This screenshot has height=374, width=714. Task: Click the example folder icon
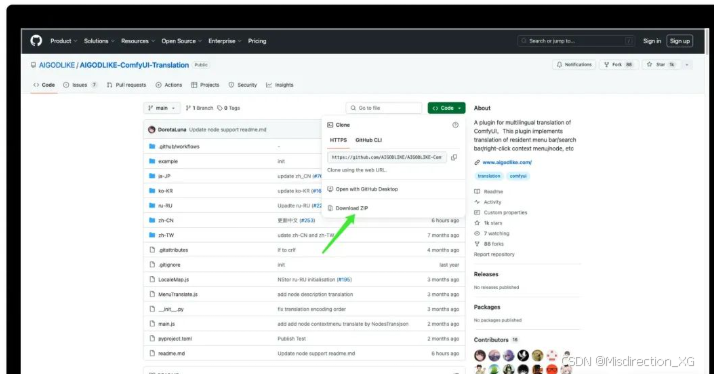point(152,161)
